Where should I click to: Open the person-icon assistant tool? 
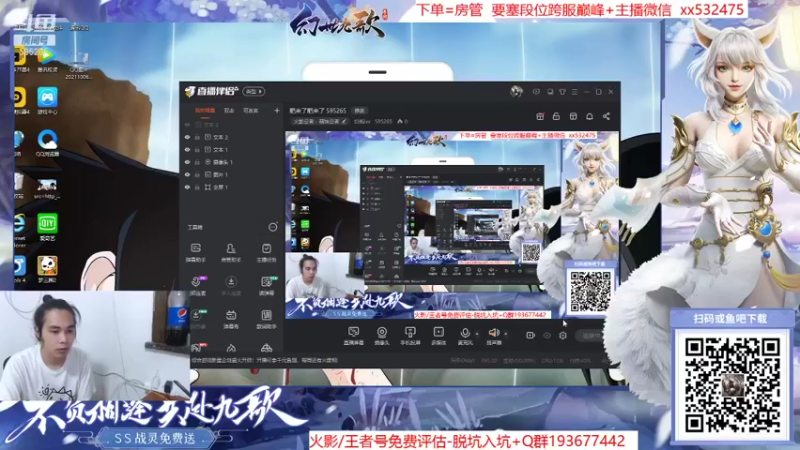tap(231, 253)
